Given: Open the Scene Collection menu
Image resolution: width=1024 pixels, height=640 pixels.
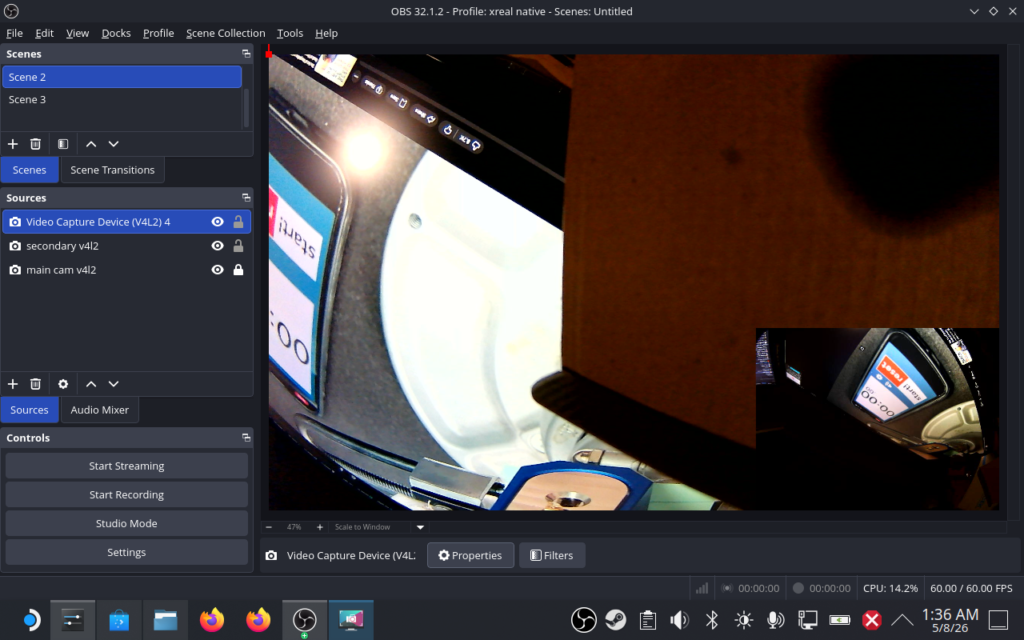Looking at the screenshot, I should point(225,33).
